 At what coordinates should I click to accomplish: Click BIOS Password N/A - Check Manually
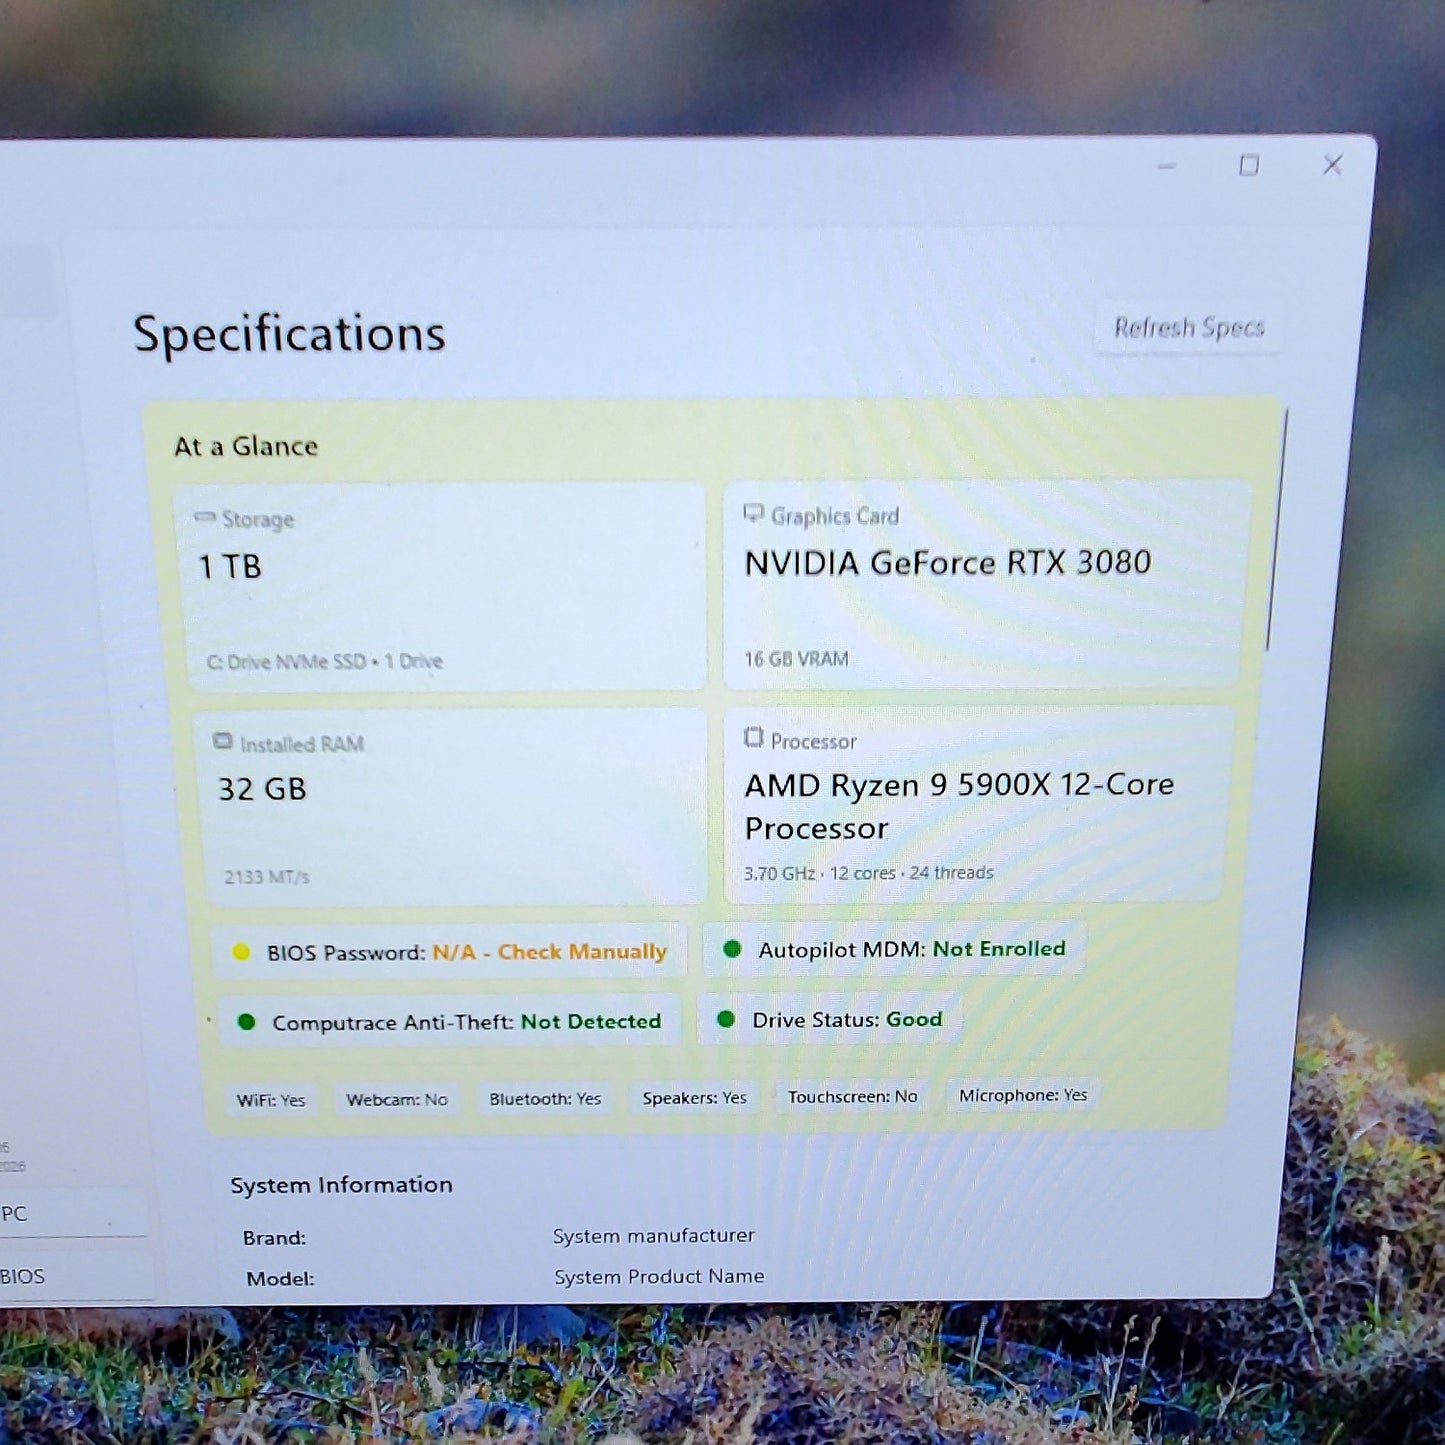(x=449, y=951)
